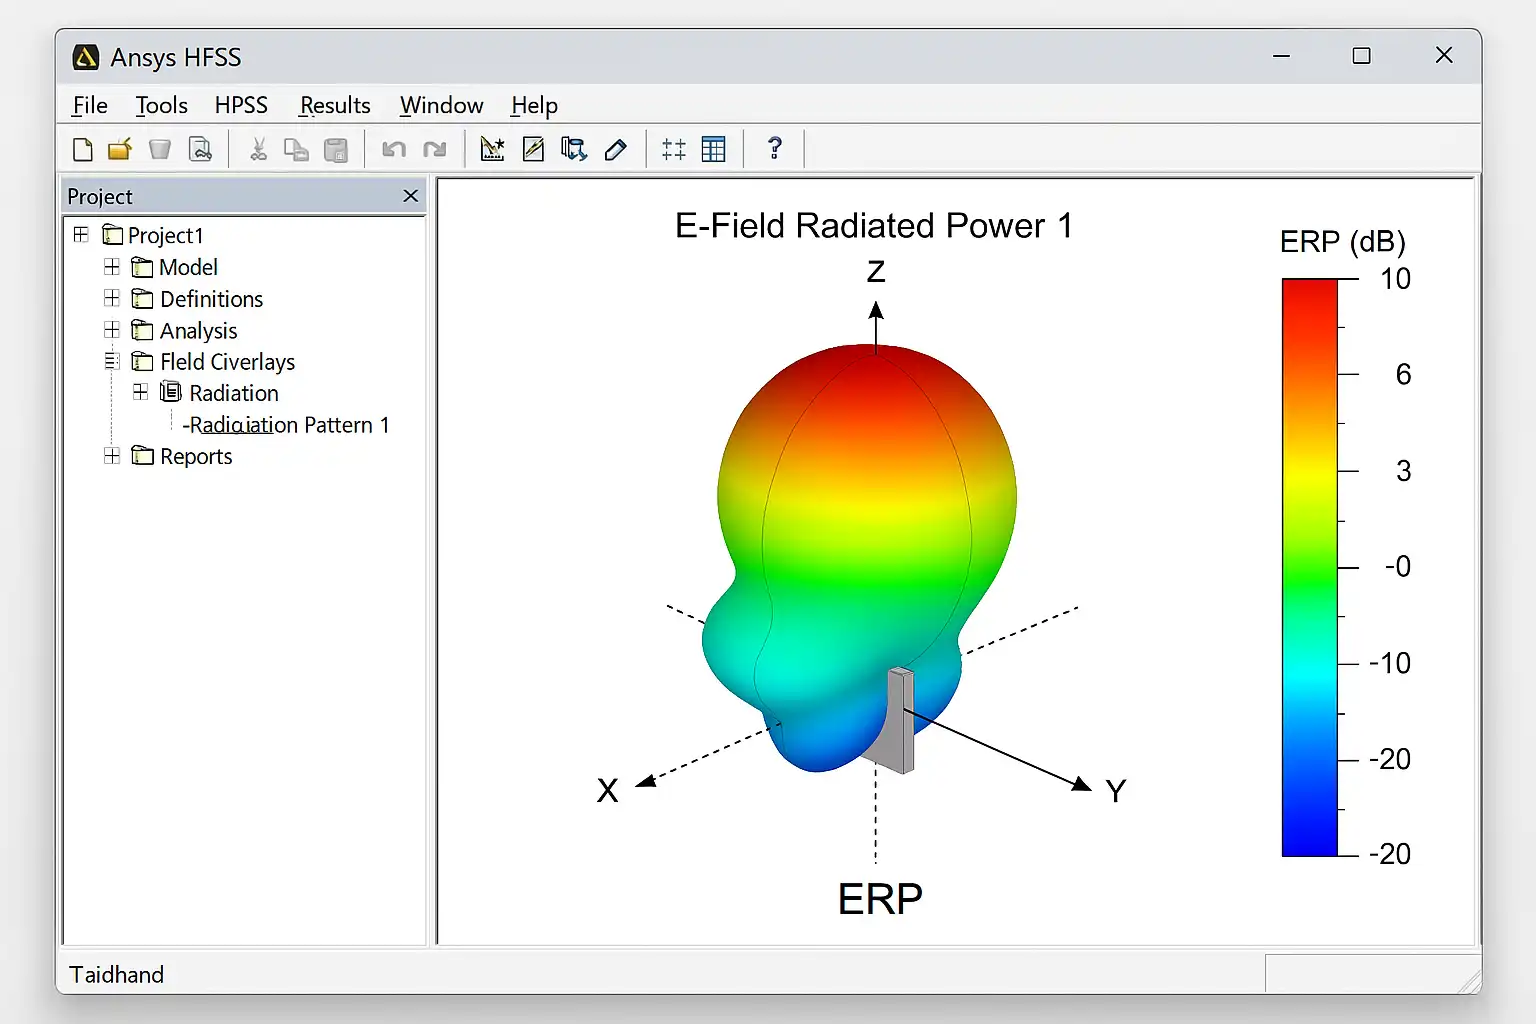This screenshot has height=1024, width=1536.
Task: Open a project with the folder icon
Action: 120,150
